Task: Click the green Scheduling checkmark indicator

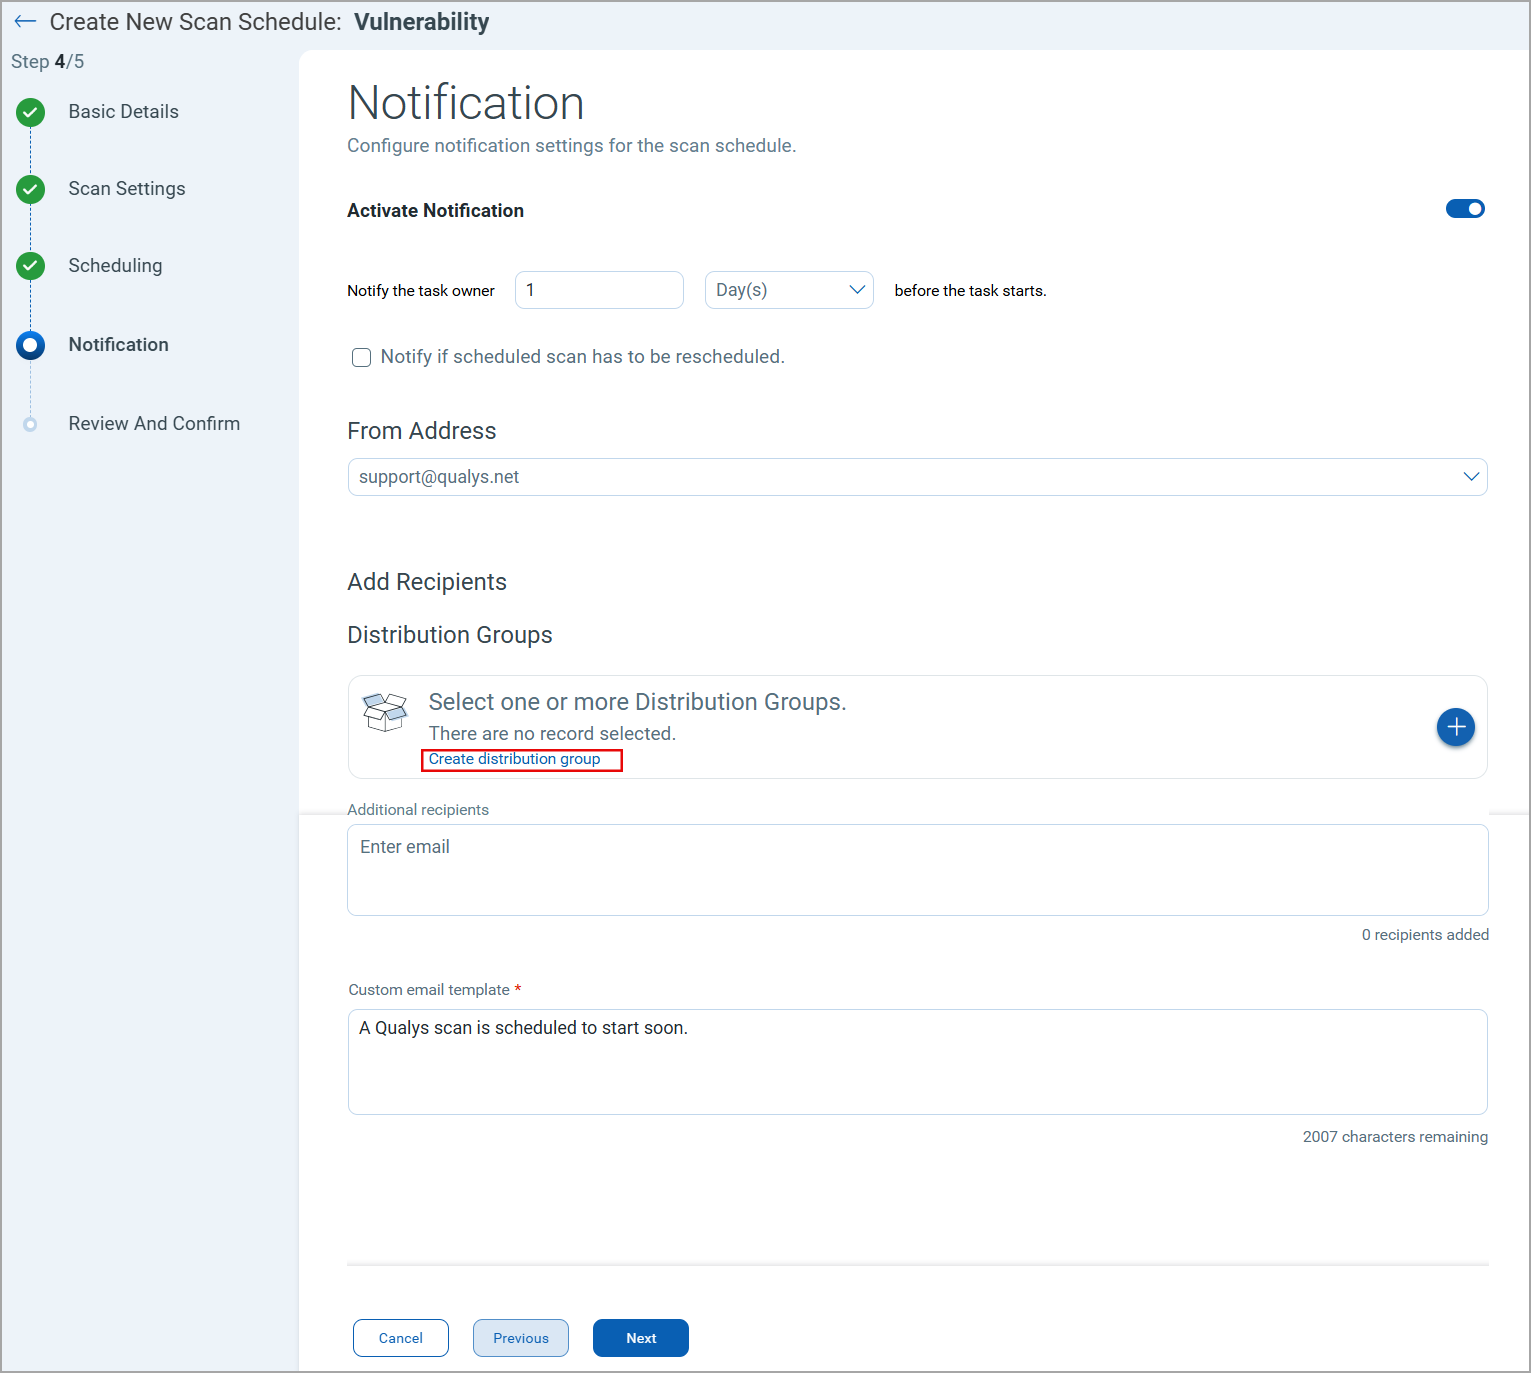Action: [30, 266]
